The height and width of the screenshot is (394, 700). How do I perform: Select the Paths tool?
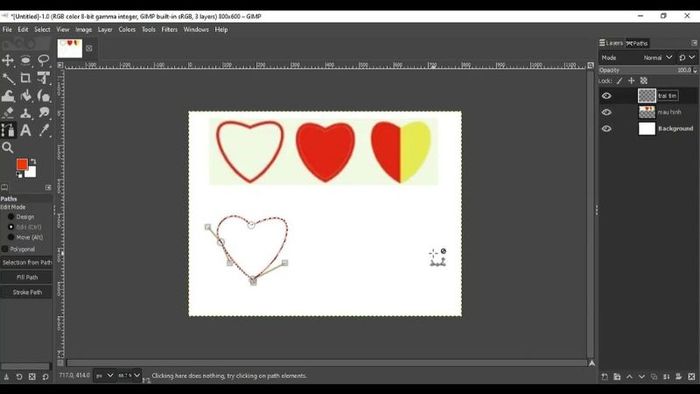(8, 130)
